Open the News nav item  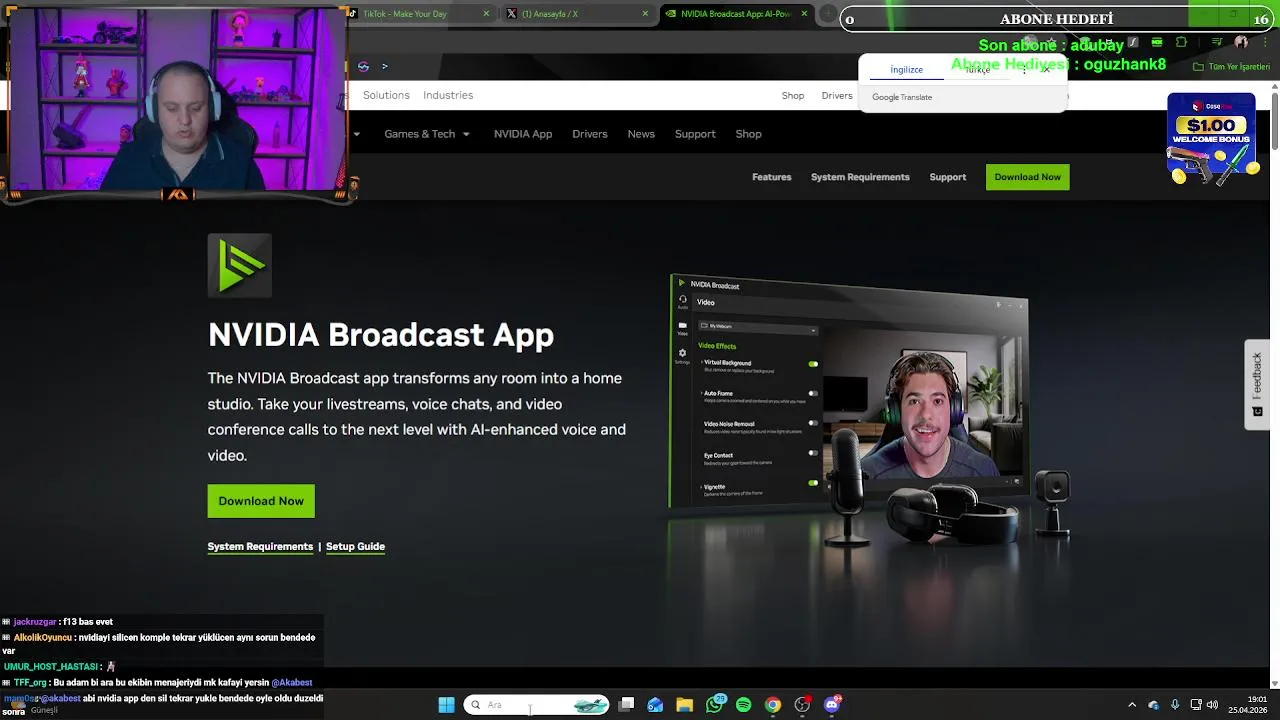coord(641,134)
